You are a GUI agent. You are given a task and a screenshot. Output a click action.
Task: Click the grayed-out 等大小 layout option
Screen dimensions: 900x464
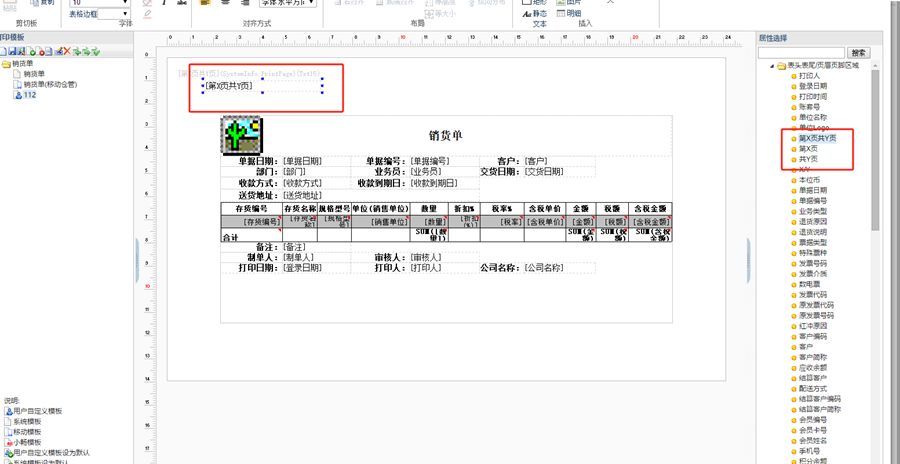[440, 13]
